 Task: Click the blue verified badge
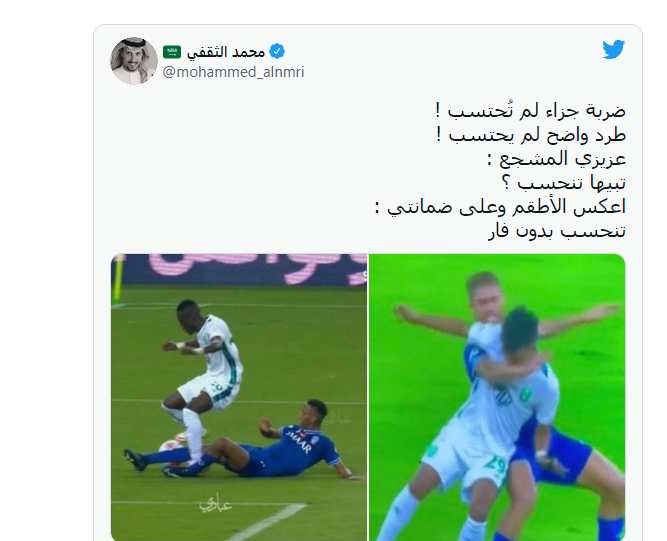277,51
